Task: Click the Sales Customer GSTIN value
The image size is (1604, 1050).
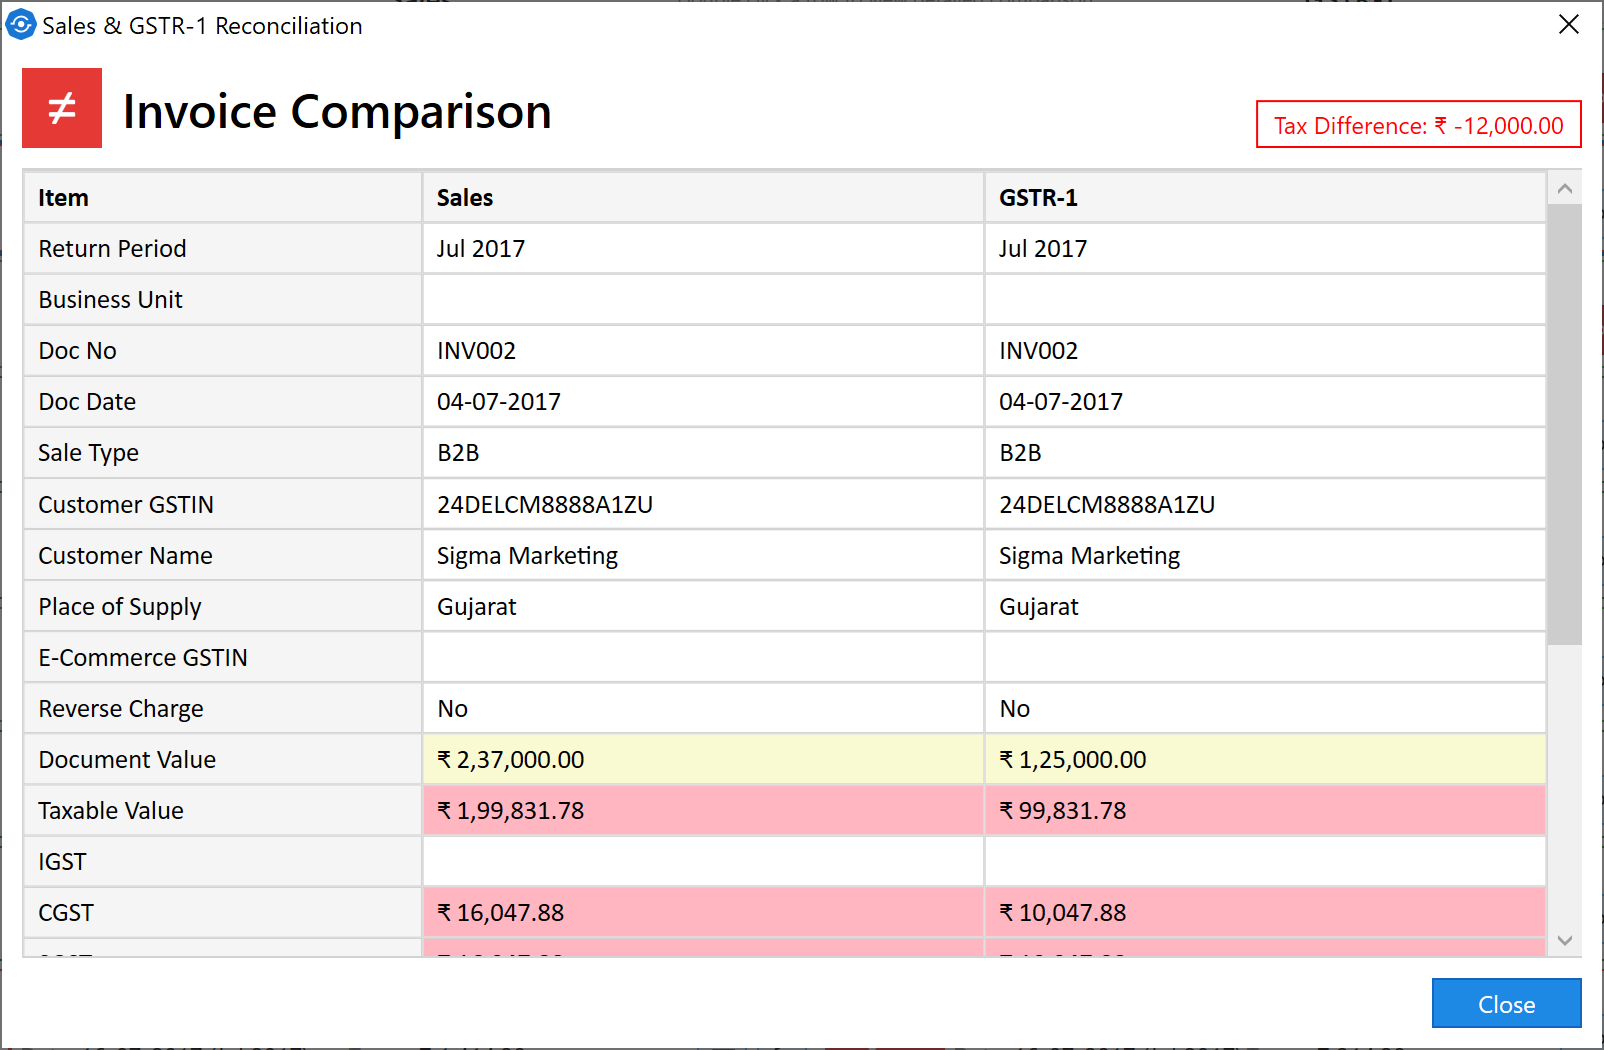Action: tap(545, 505)
